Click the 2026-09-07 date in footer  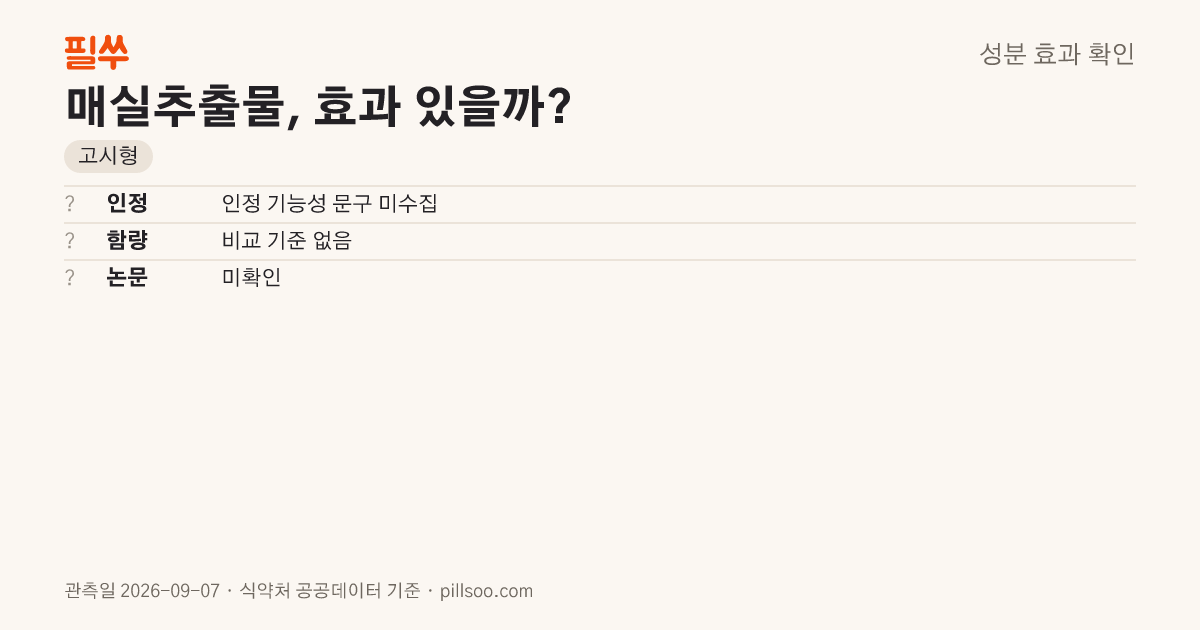click(x=169, y=591)
